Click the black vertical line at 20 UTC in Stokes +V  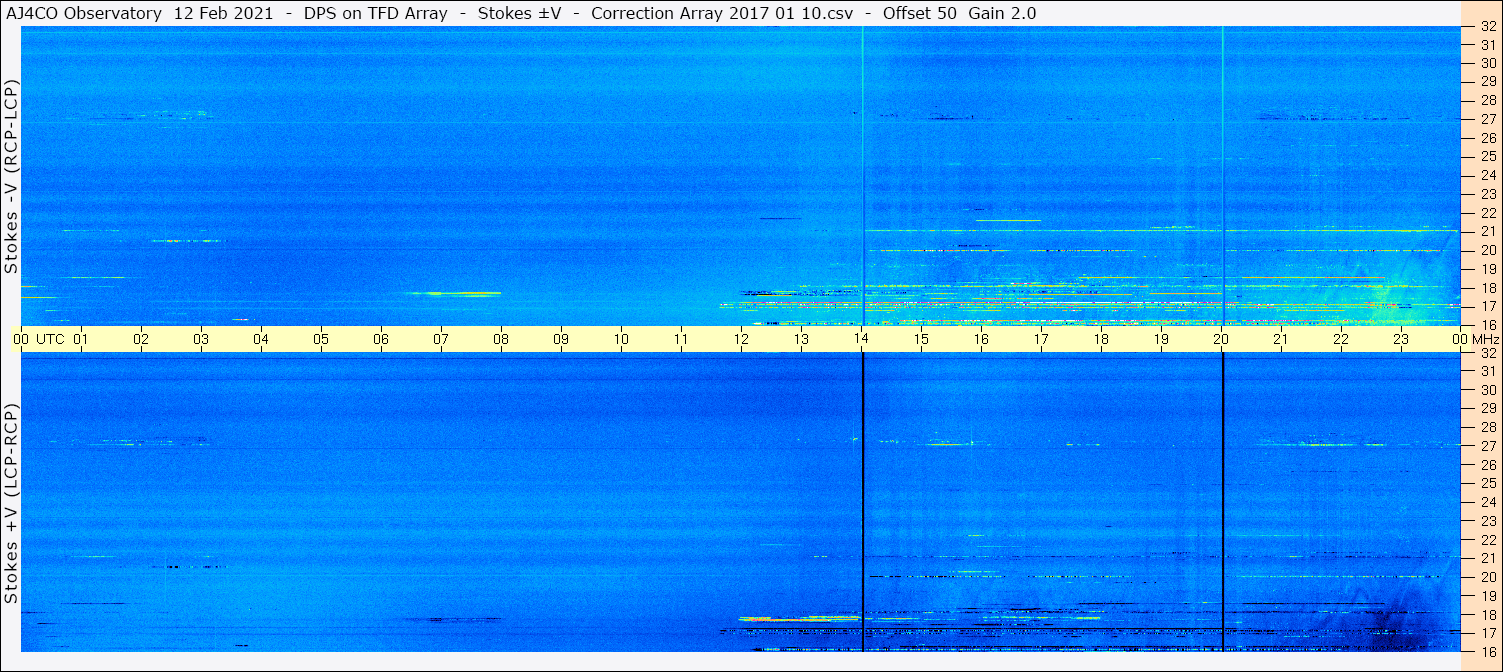(1222, 502)
